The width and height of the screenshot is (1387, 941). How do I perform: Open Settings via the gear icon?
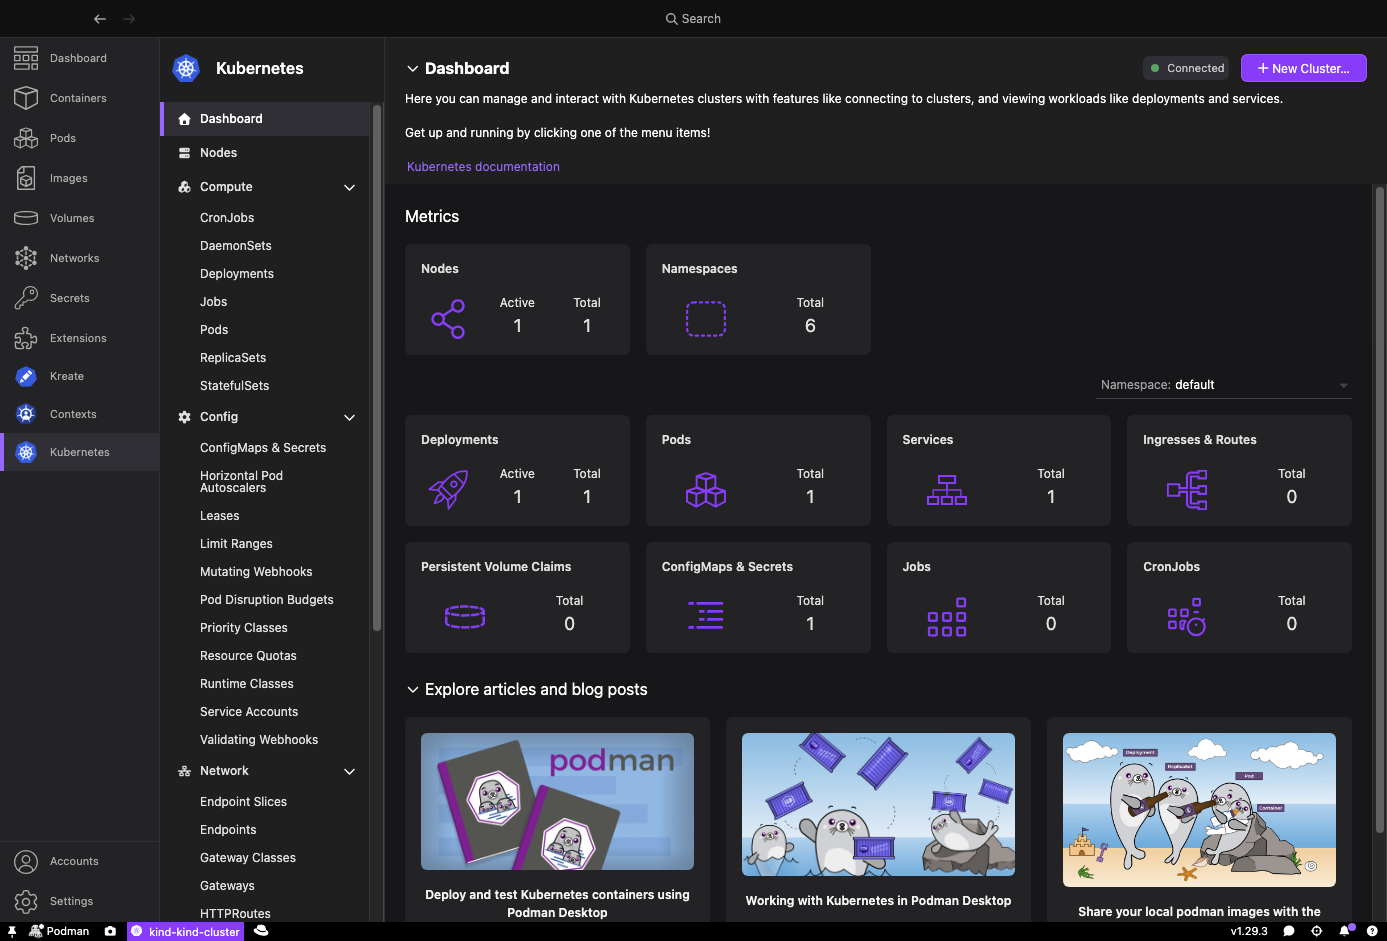pyautogui.click(x=26, y=901)
